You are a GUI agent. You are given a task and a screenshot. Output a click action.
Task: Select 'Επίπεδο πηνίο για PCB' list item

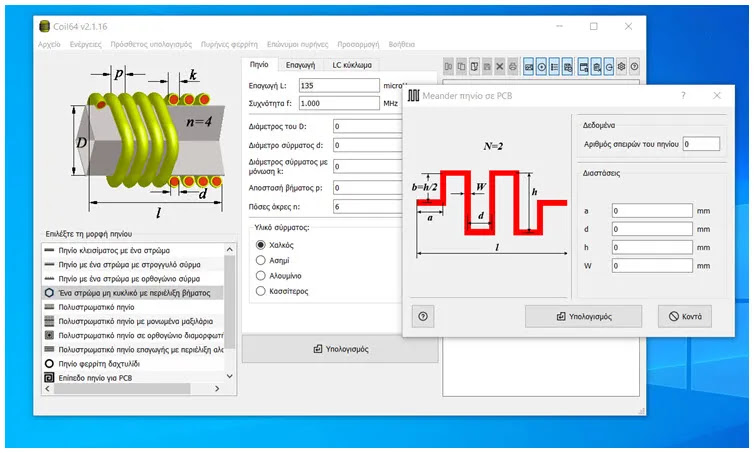click(x=133, y=378)
